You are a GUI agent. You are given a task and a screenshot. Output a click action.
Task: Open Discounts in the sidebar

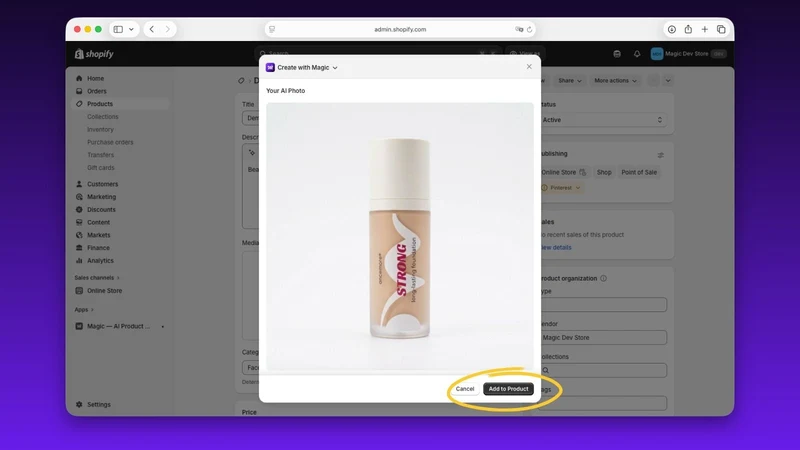coord(102,210)
